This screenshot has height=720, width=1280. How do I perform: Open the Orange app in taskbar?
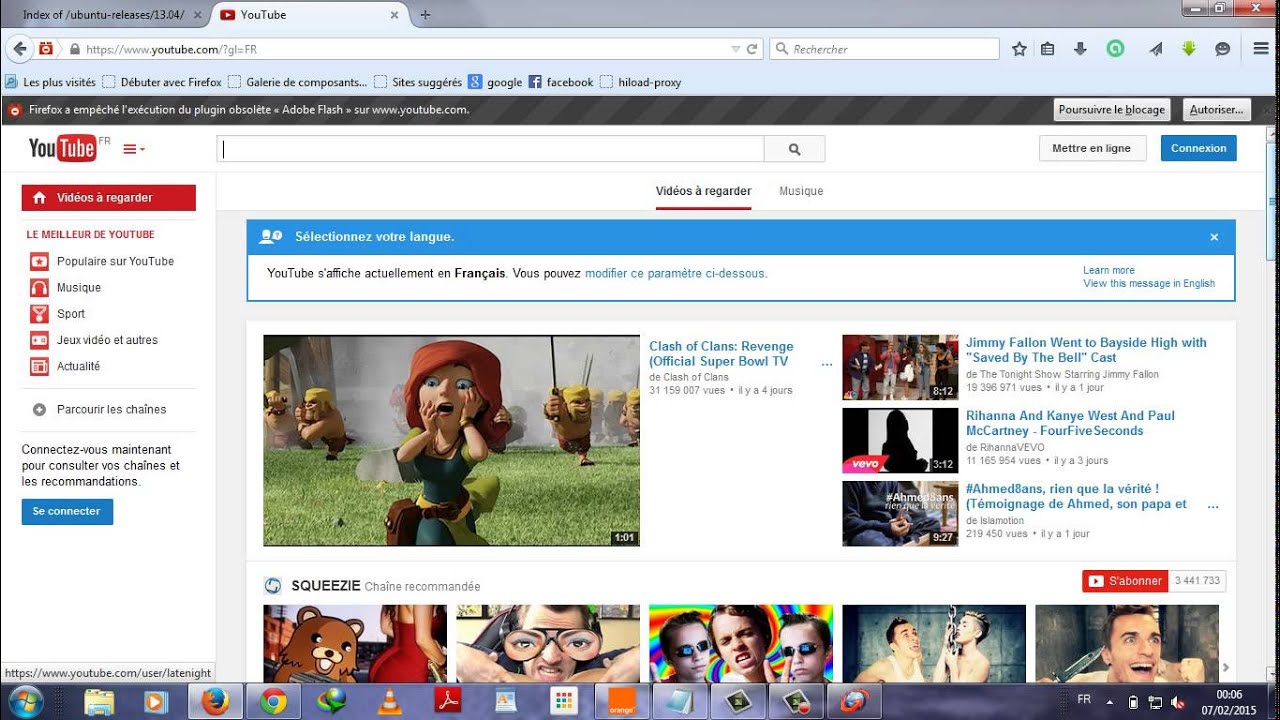tap(621, 702)
